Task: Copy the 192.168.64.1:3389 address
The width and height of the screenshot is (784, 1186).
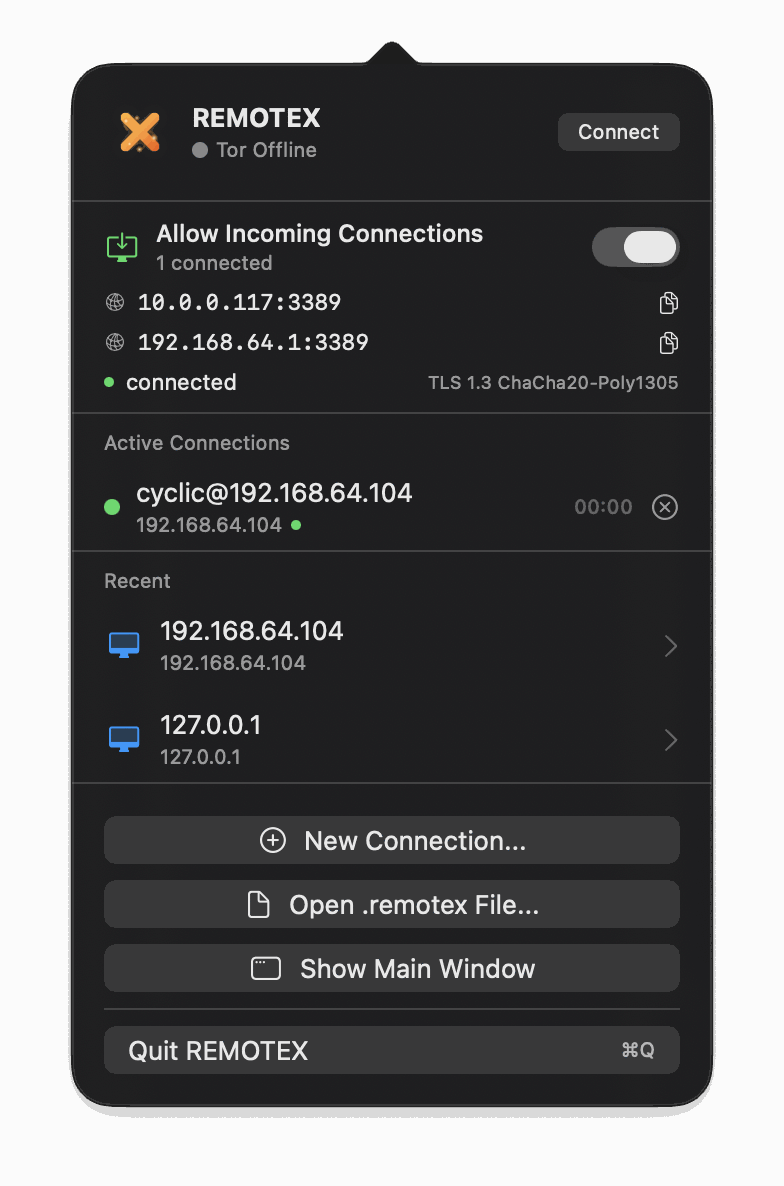Action: 668,343
